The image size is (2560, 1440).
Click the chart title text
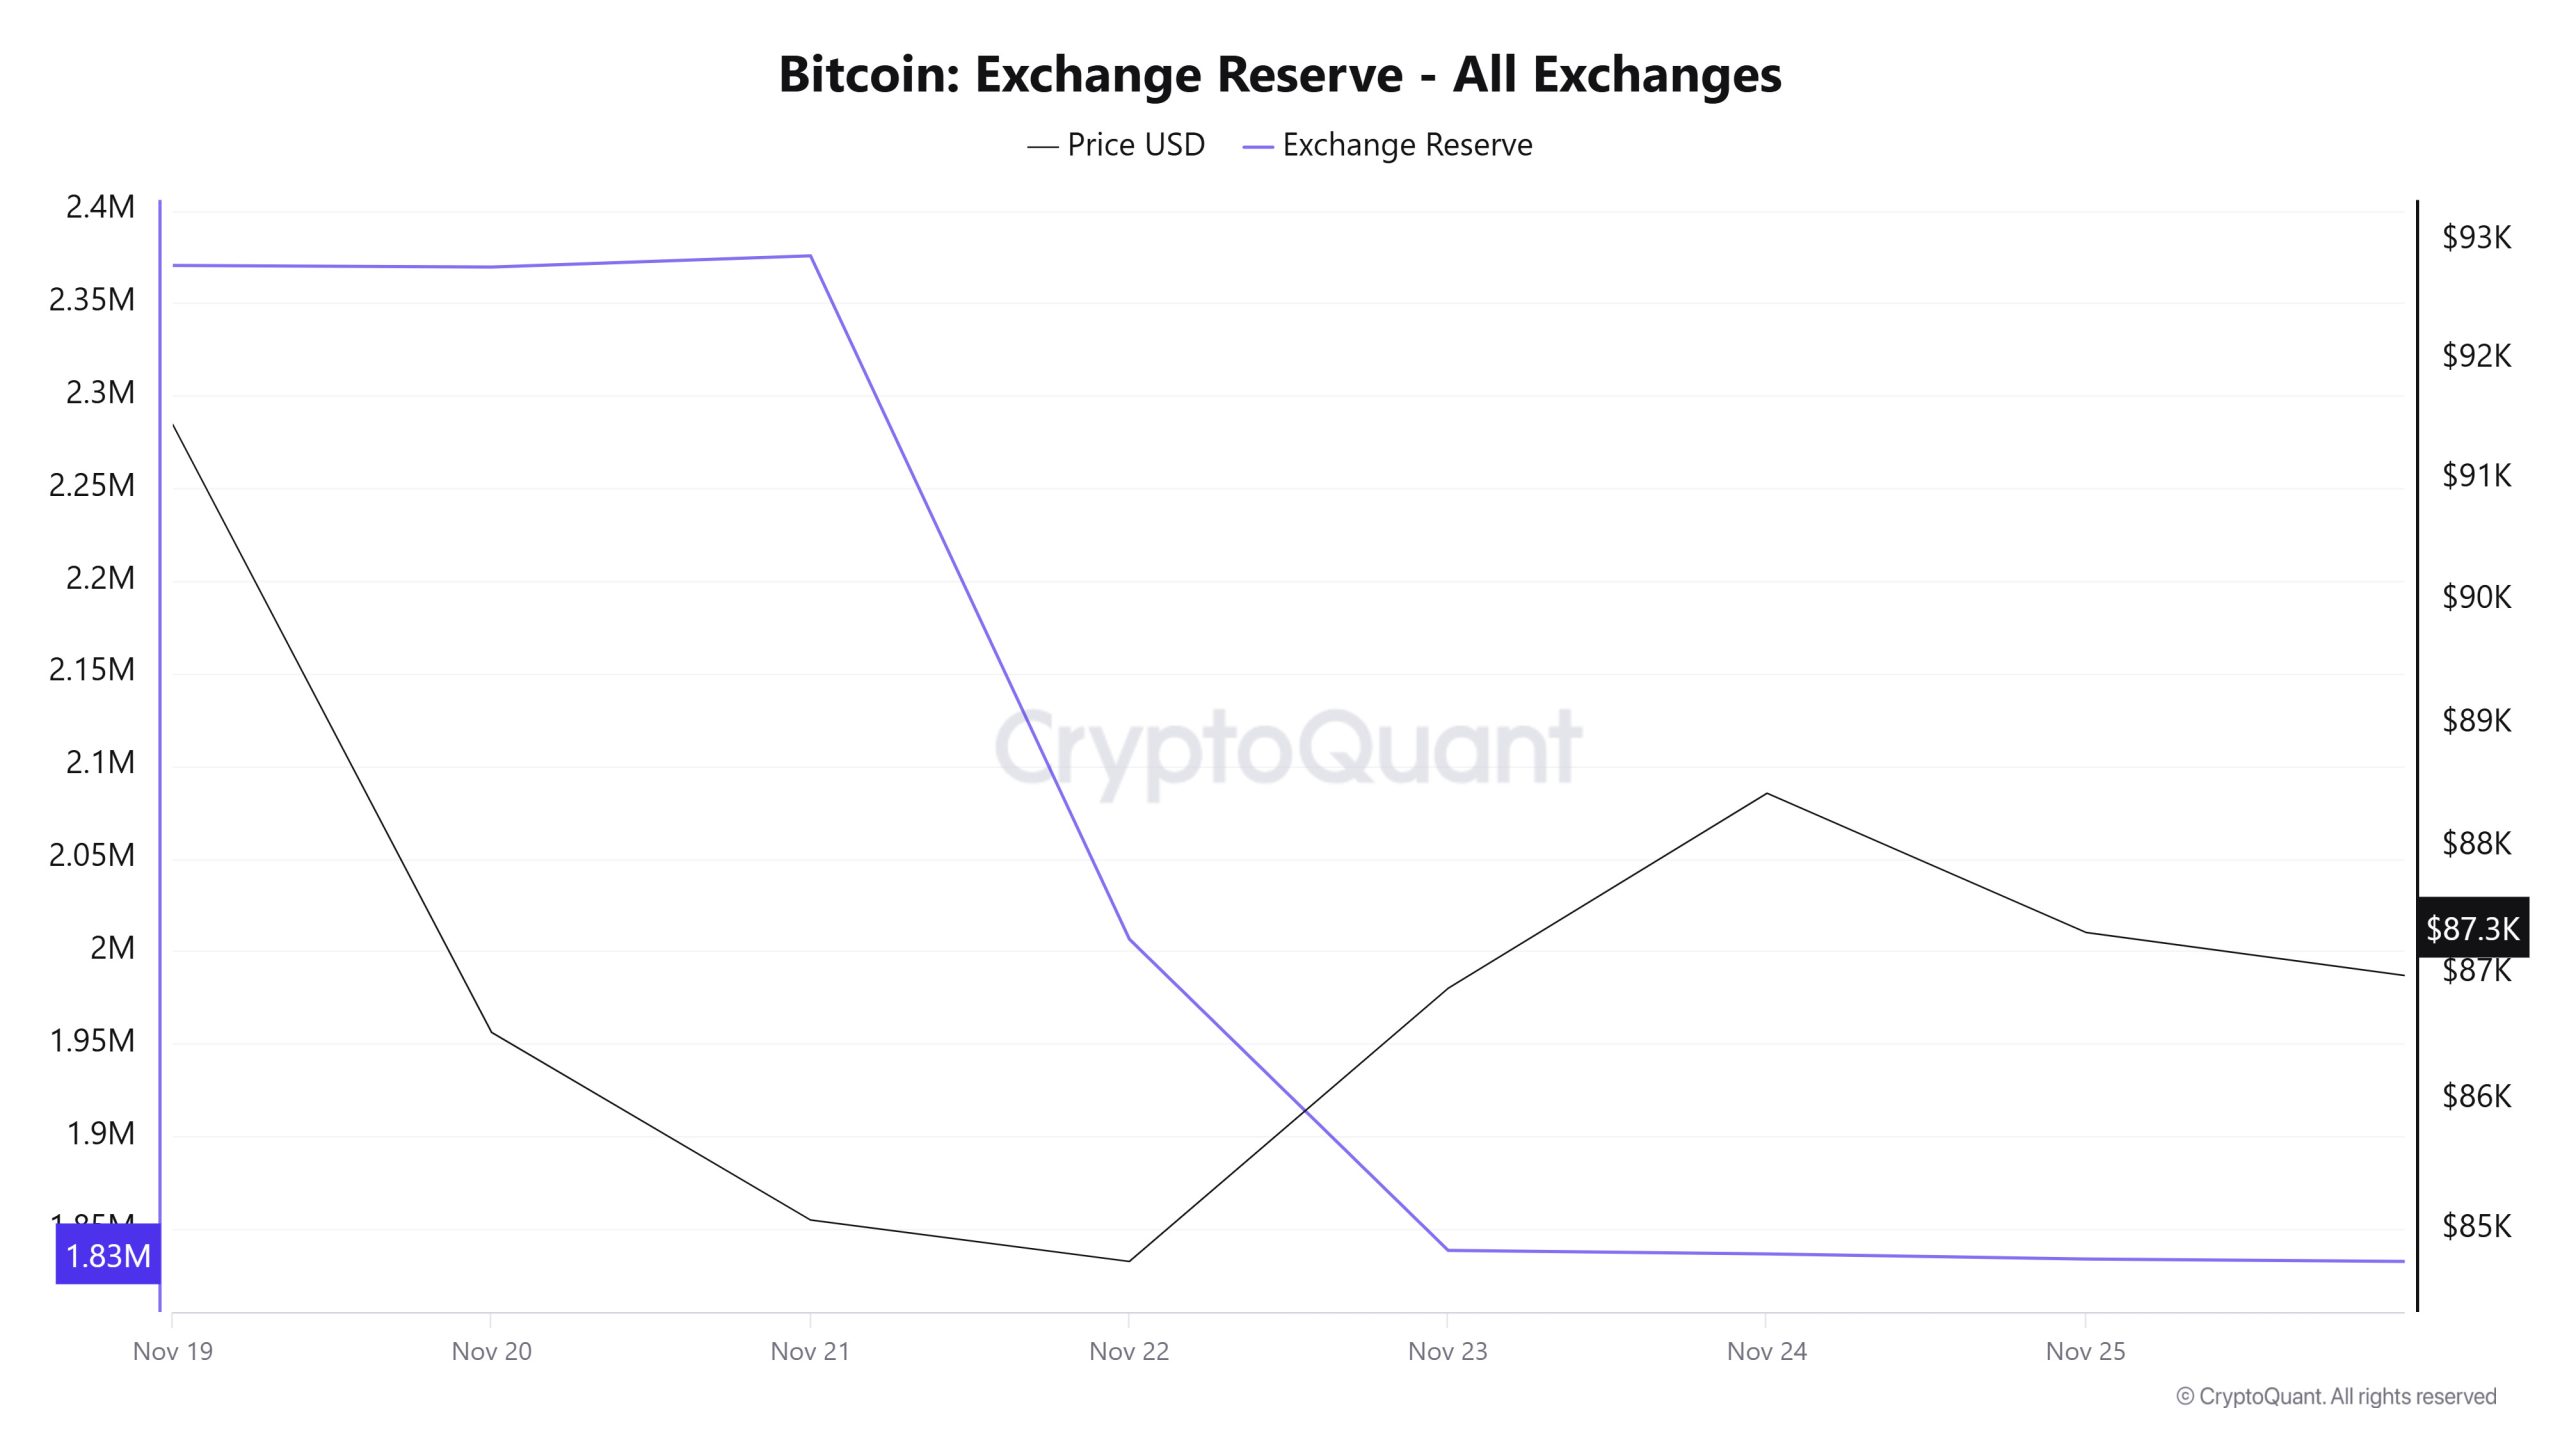click(x=1280, y=74)
